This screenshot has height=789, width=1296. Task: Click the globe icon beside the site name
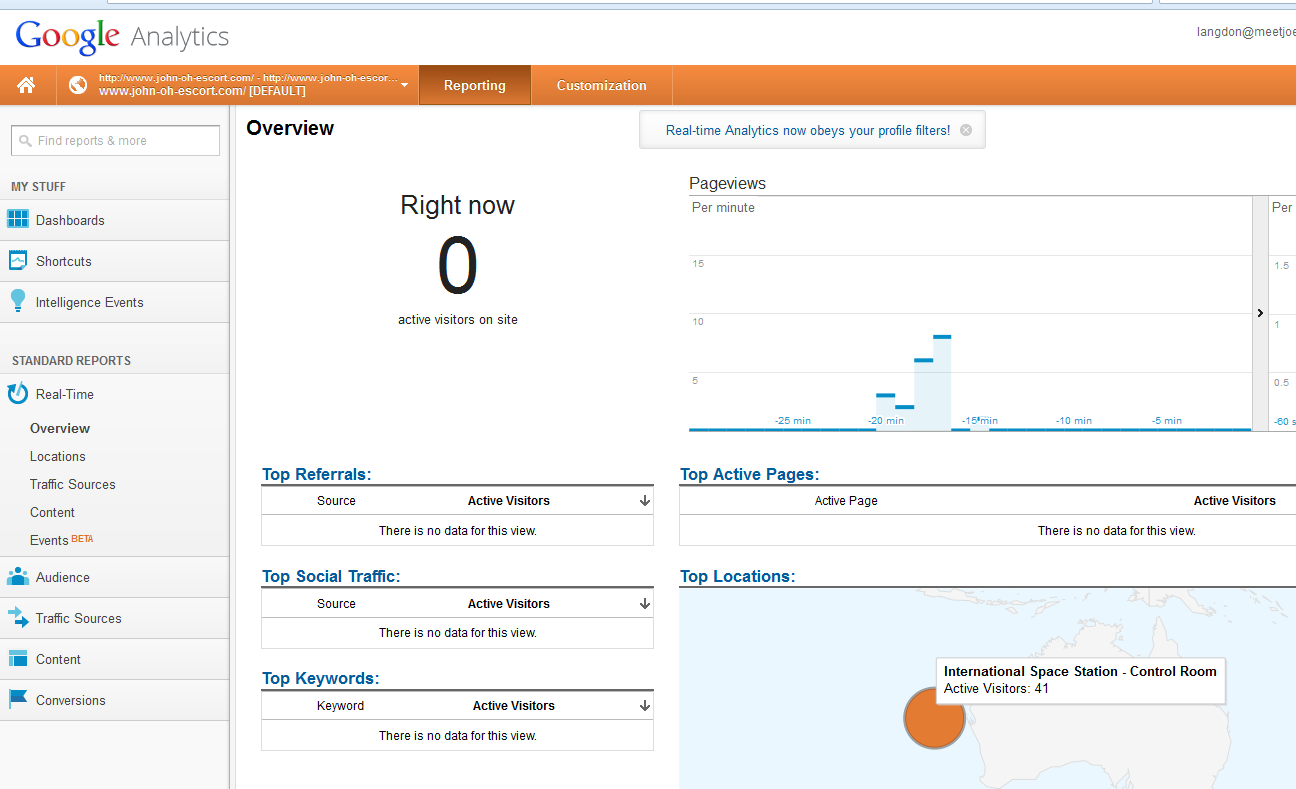(78, 85)
